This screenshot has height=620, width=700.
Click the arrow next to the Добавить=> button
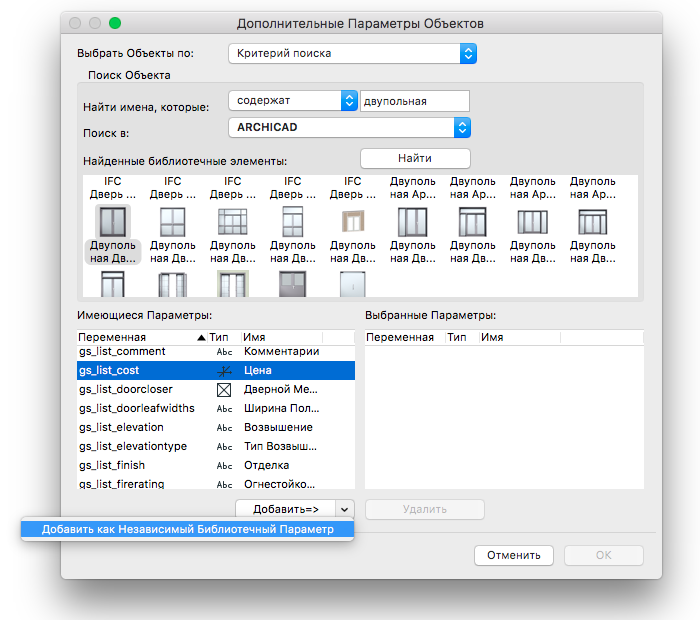coord(344,509)
